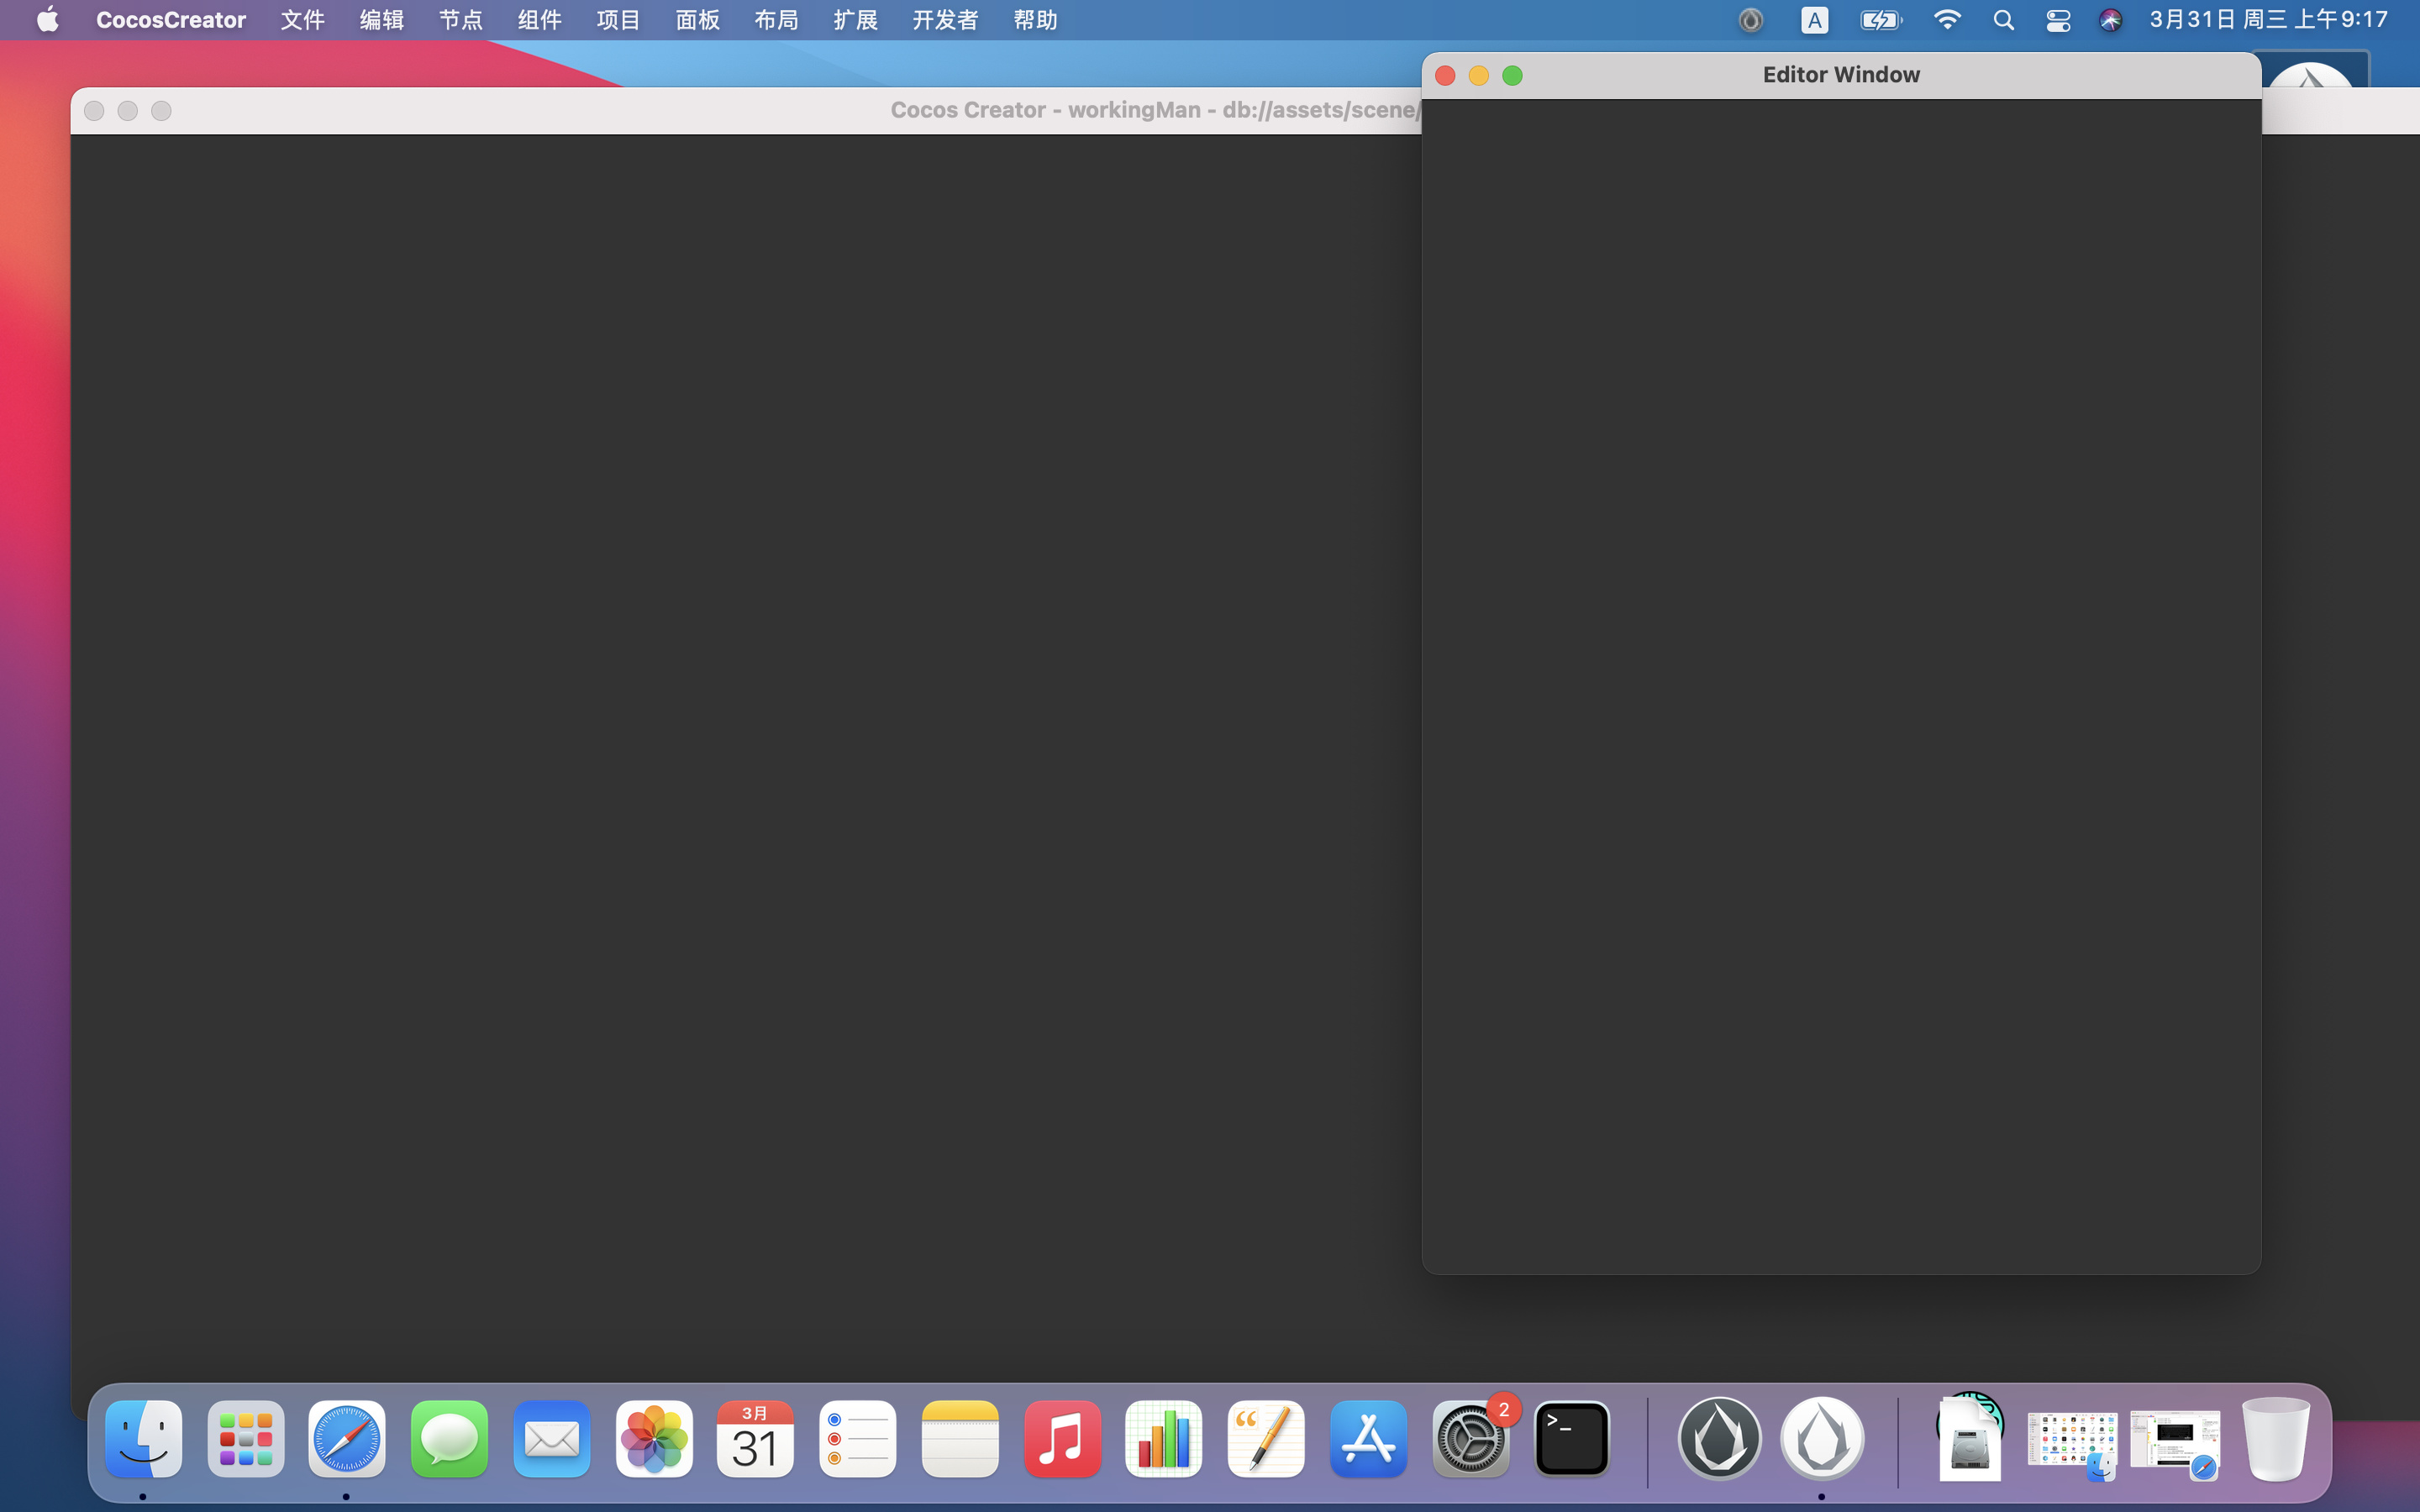Open System Preferences from the dock
2420x1512 pixels.
(x=1470, y=1440)
